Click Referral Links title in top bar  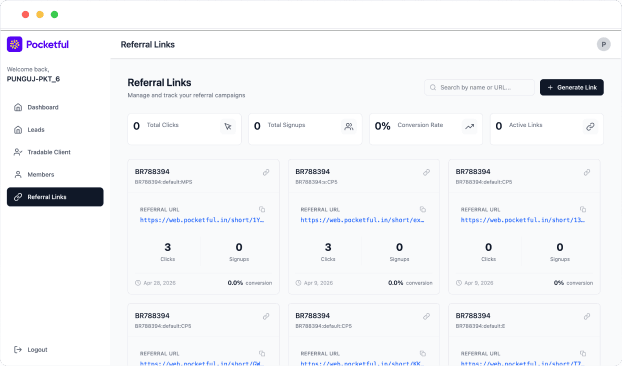(148, 44)
